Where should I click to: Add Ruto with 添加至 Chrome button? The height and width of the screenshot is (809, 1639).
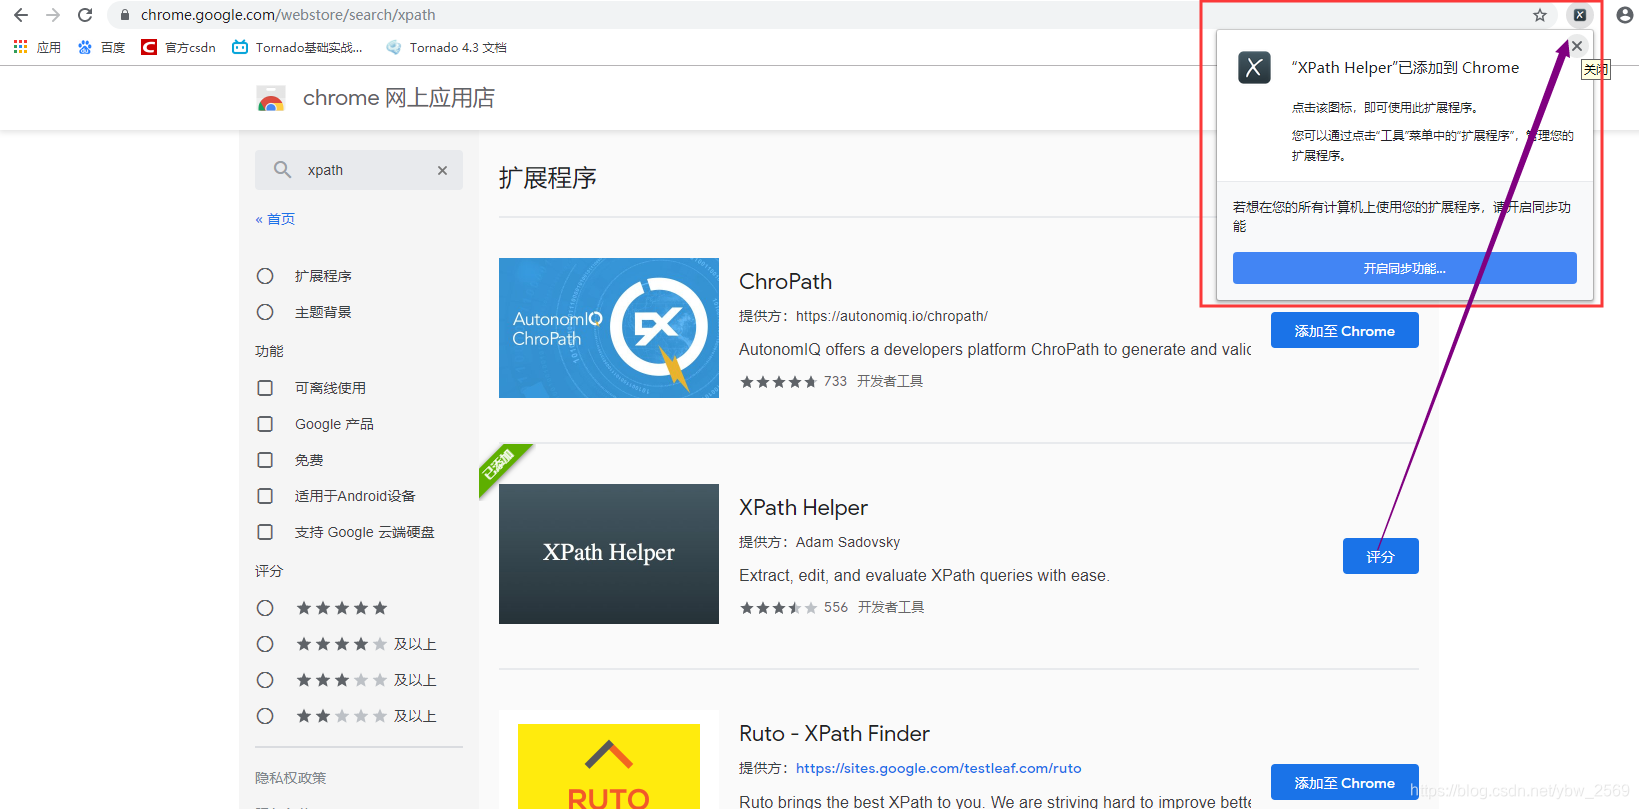(1344, 783)
